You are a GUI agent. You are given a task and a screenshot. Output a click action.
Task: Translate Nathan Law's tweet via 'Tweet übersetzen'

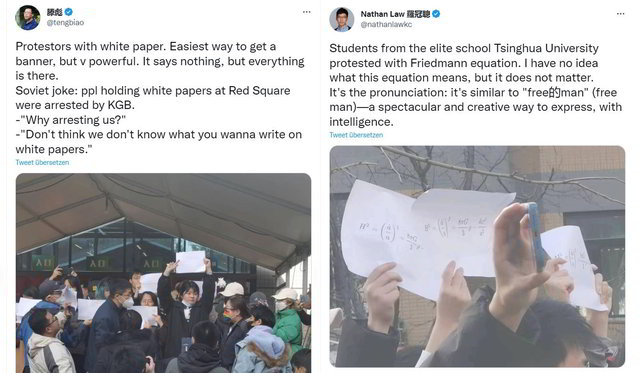coord(356,135)
